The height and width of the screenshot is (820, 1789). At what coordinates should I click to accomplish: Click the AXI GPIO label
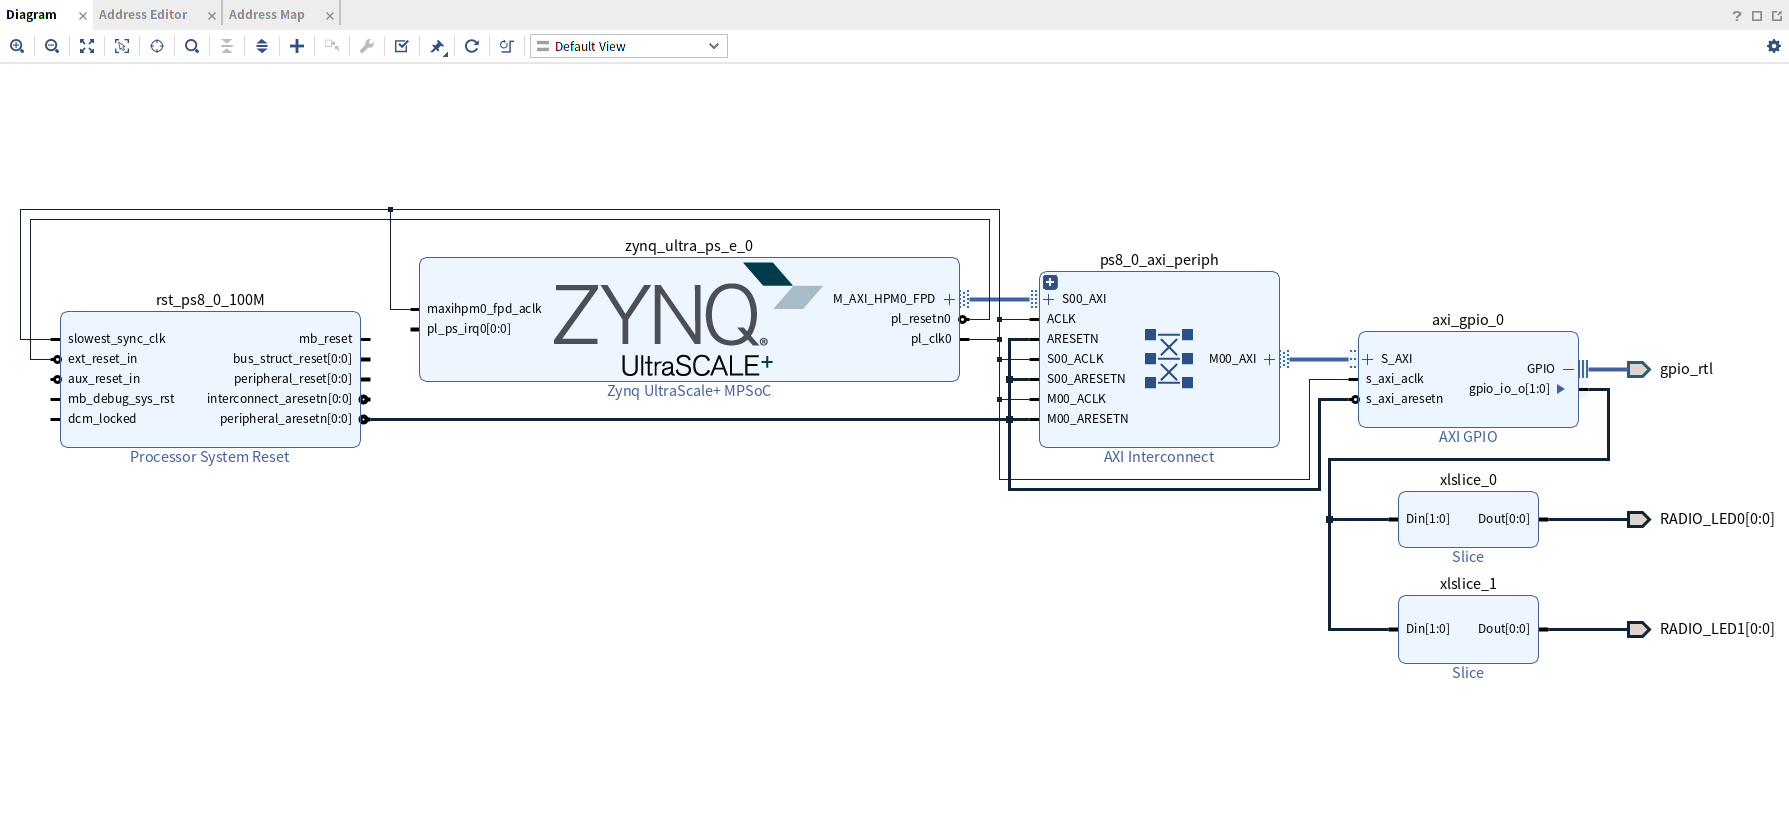[1468, 437]
